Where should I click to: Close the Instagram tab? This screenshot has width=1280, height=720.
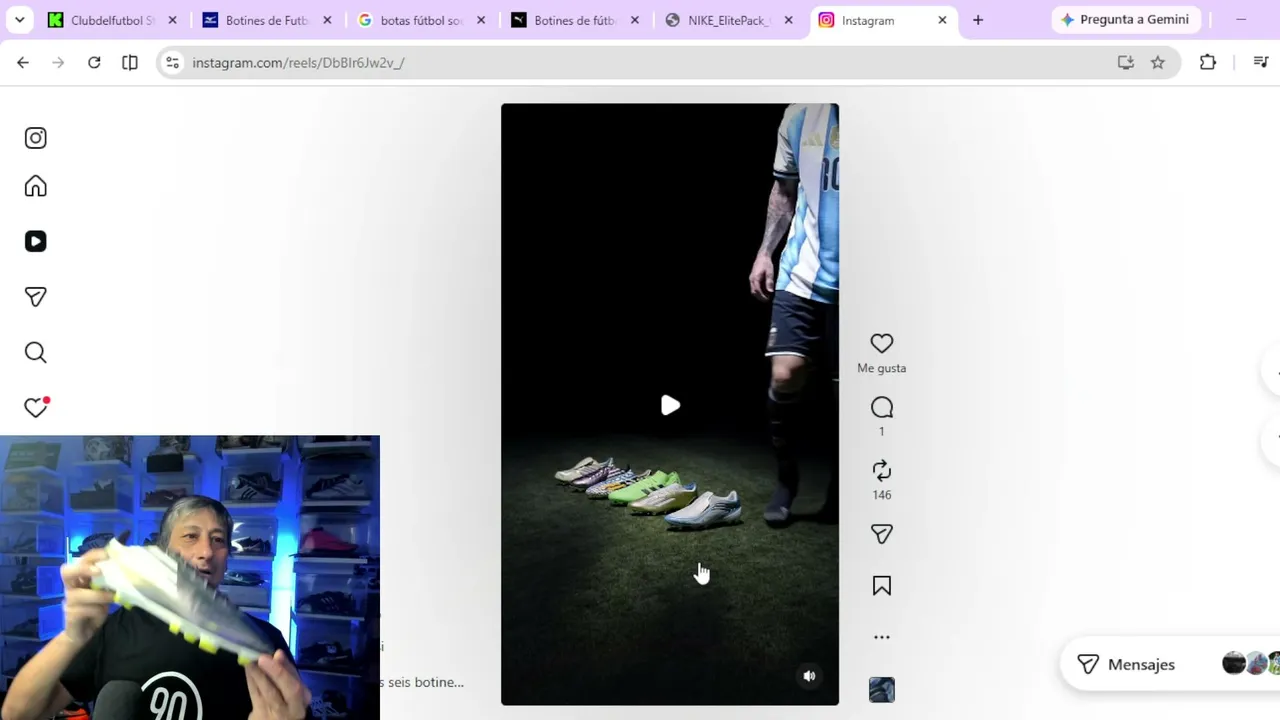pyautogui.click(x=942, y=20)
